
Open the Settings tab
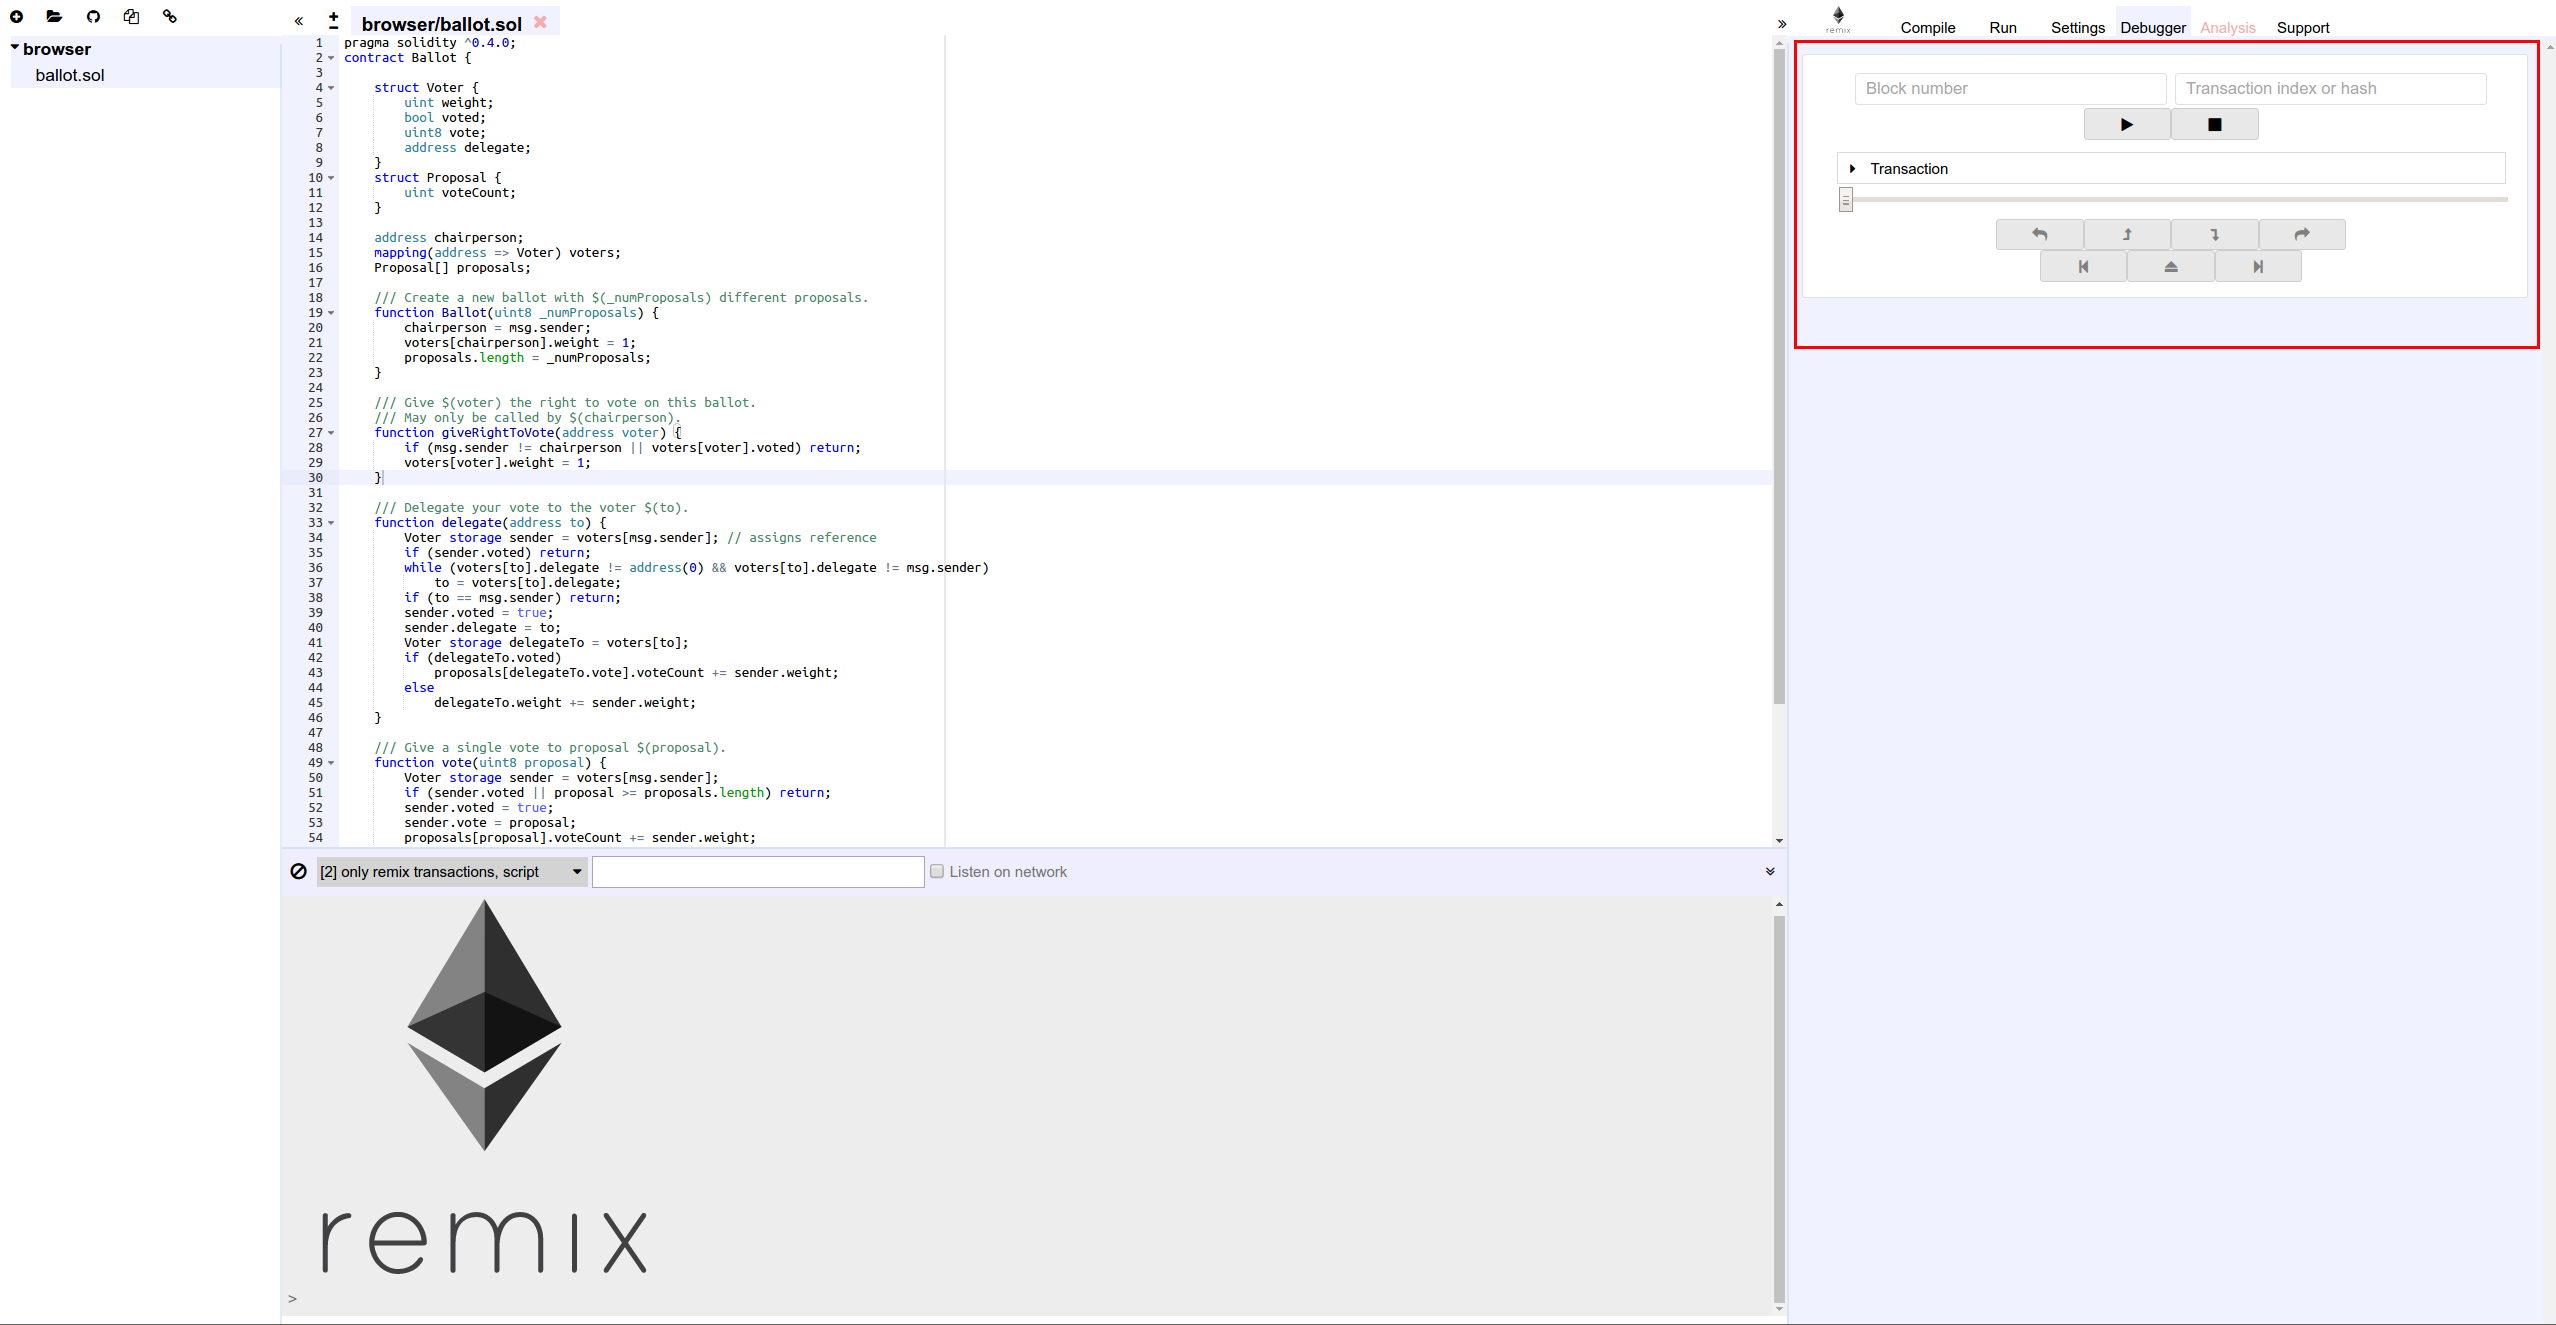(2077, 28)
